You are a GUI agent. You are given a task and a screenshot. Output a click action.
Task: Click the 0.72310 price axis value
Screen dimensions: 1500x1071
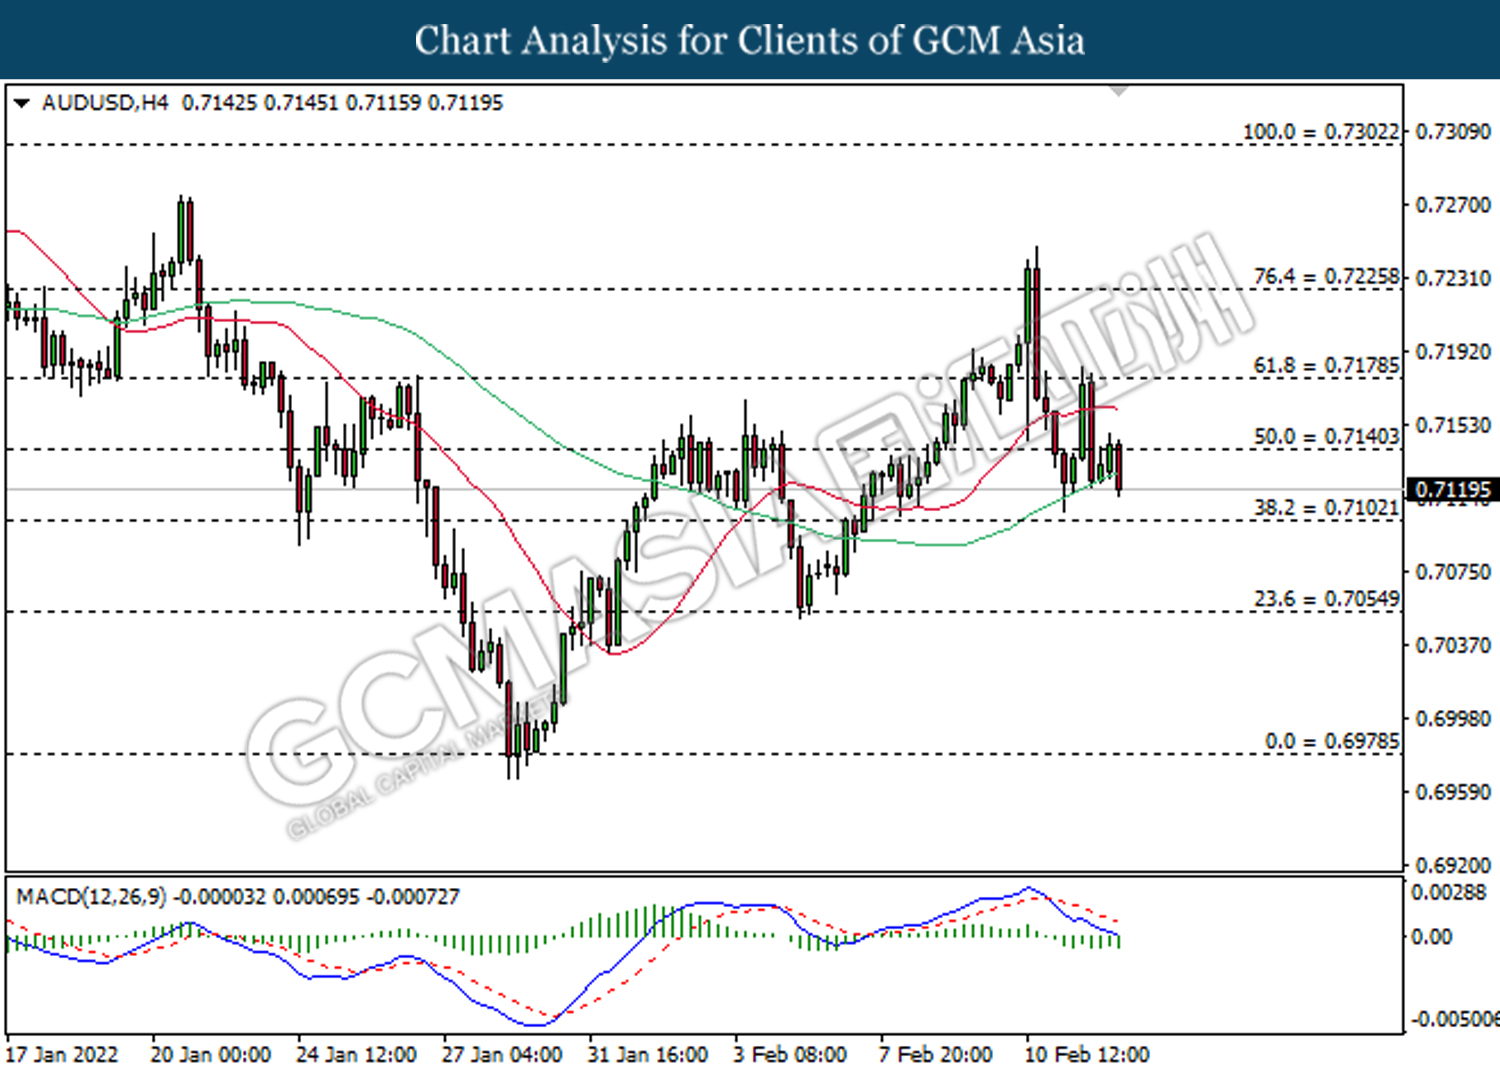(x=1453, y=278)
